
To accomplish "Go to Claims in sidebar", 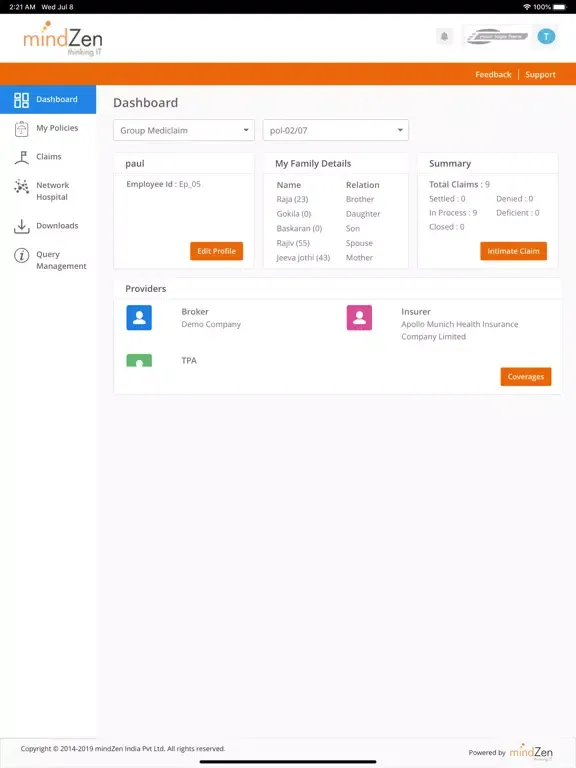I will point(48,157).
